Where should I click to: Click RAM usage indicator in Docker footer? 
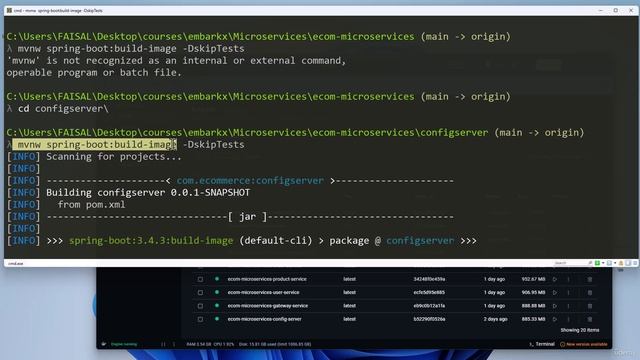point(199,344)
